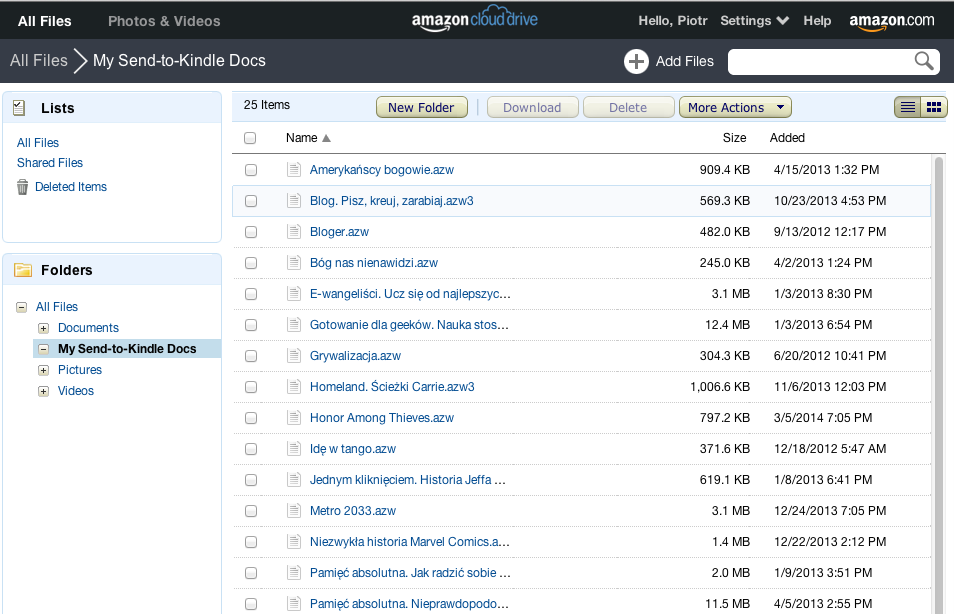Sort by the Added column header

coord(787,138)
